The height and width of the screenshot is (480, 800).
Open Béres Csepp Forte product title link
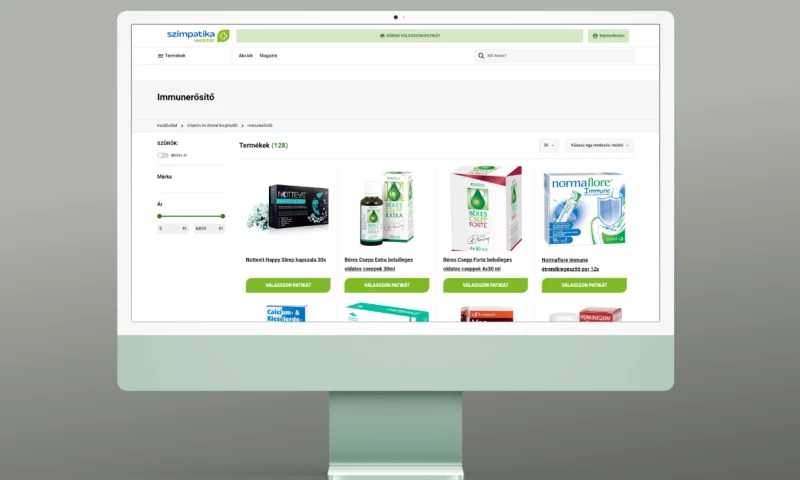tap(478, 264)
